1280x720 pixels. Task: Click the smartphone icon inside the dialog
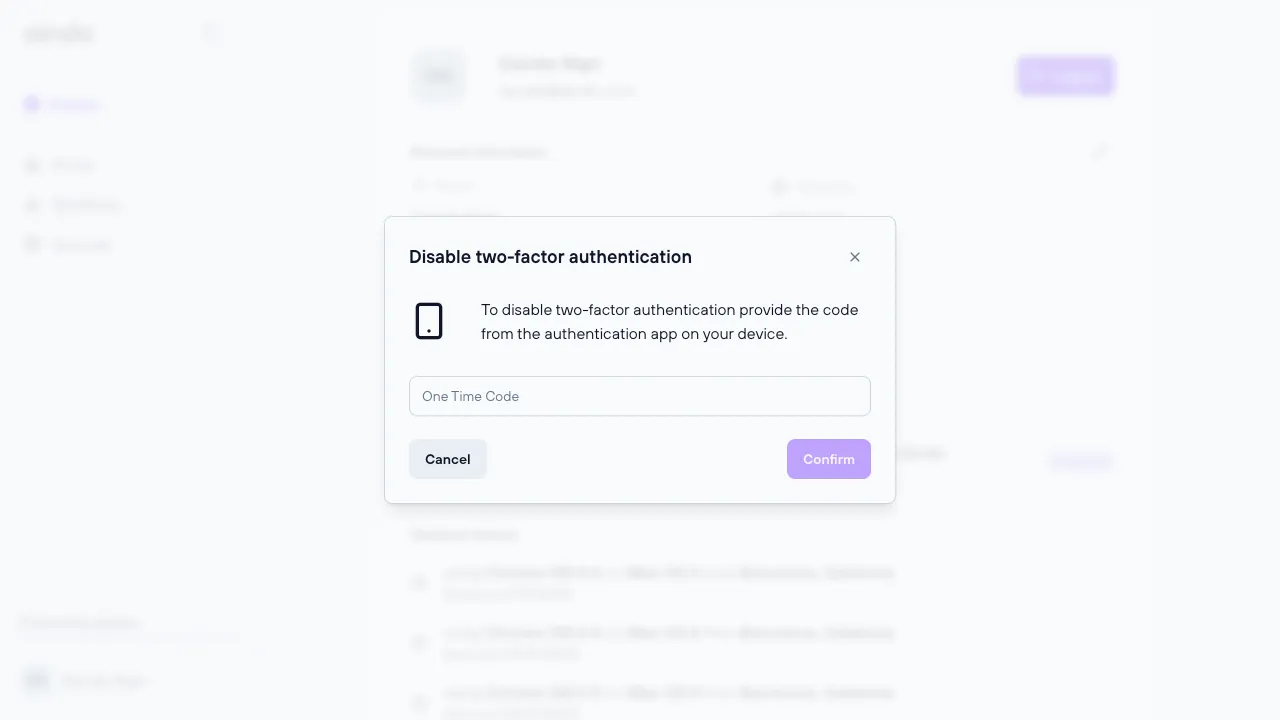(429, 321)
